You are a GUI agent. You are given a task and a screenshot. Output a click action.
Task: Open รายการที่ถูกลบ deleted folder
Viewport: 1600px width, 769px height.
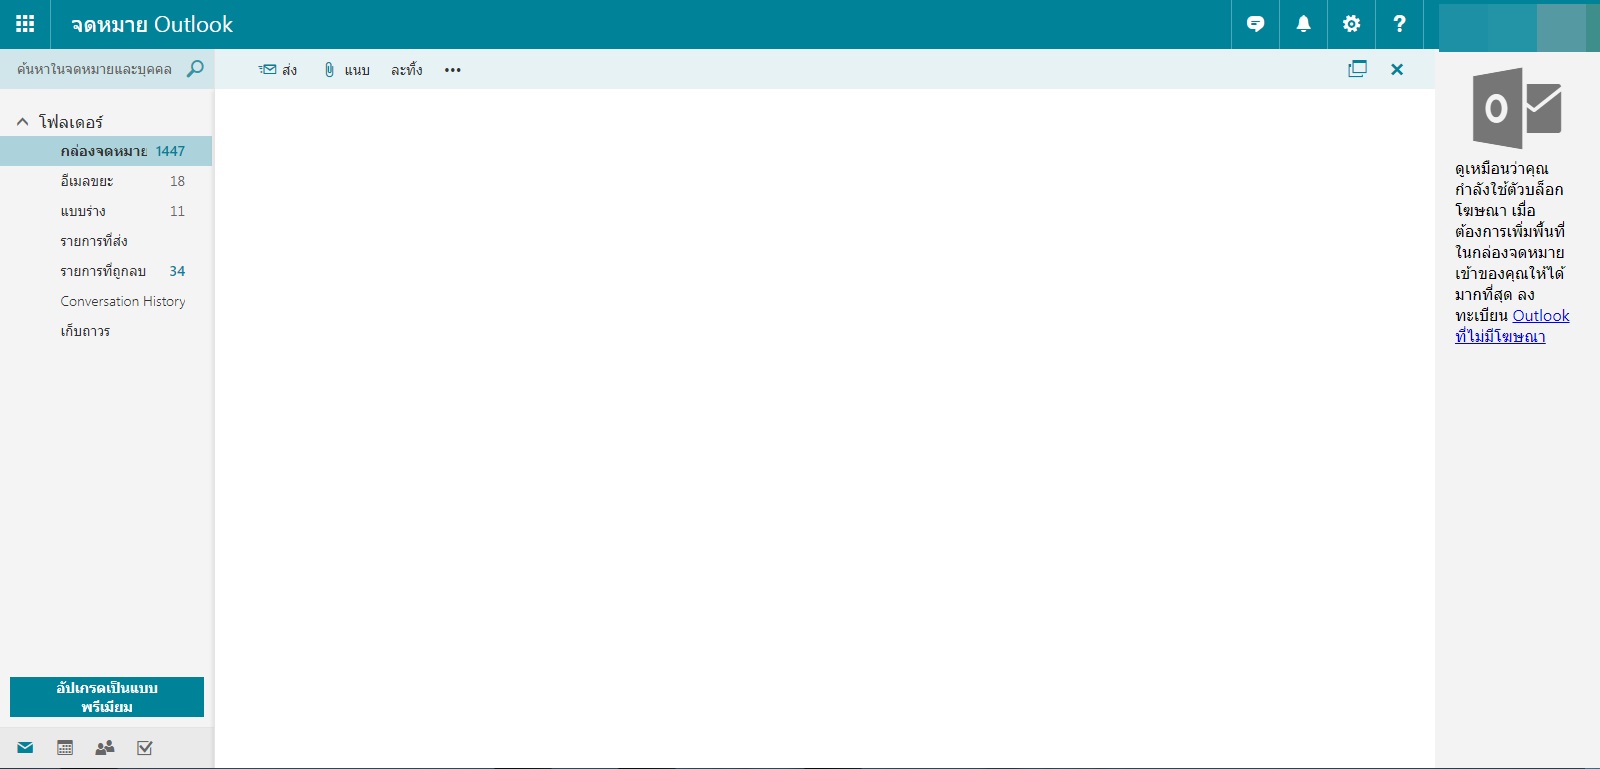[106, 271]
